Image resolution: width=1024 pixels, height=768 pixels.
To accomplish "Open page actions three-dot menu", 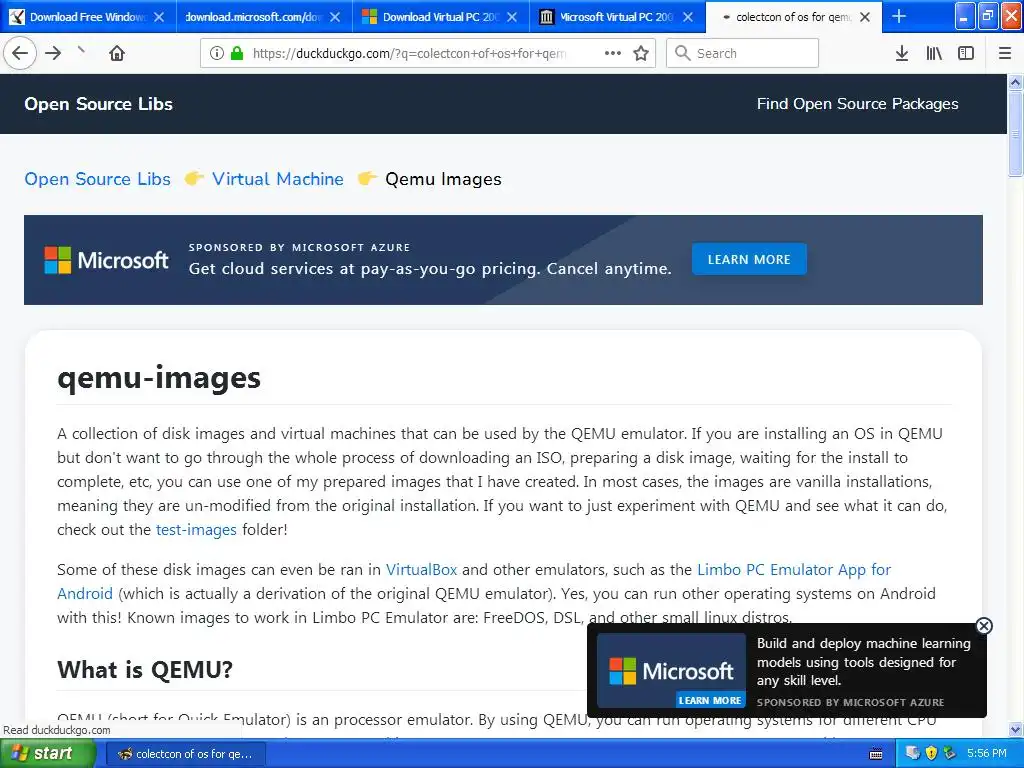I will tap(613, 53).
